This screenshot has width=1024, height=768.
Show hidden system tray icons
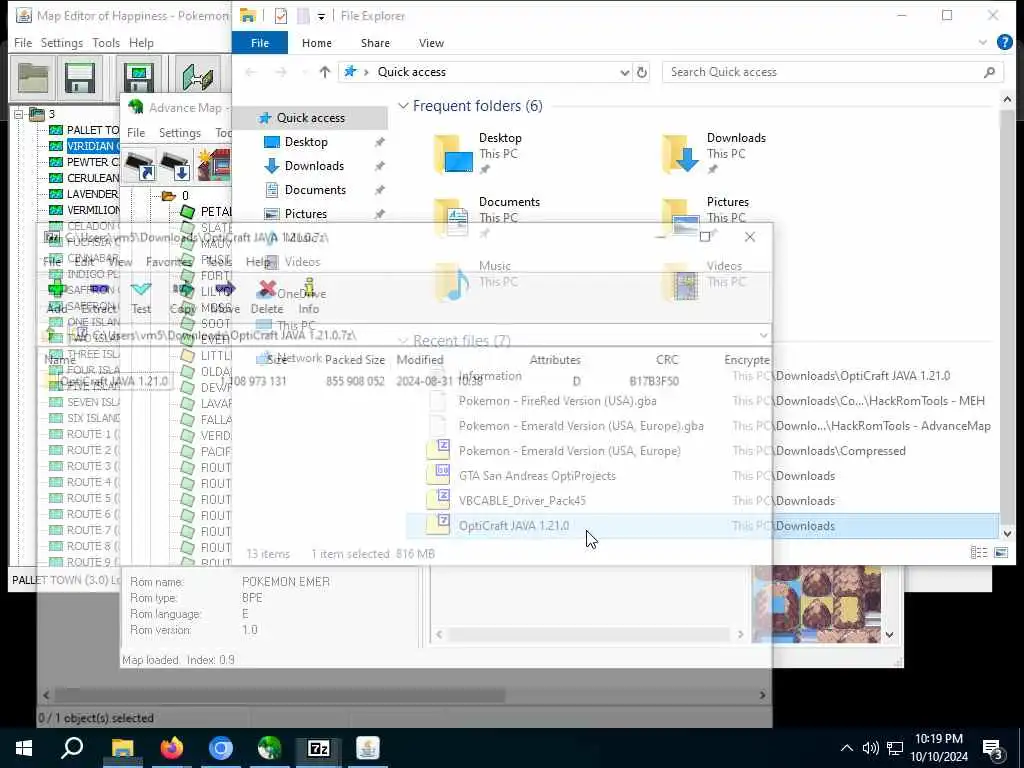(x=846, y=748)
